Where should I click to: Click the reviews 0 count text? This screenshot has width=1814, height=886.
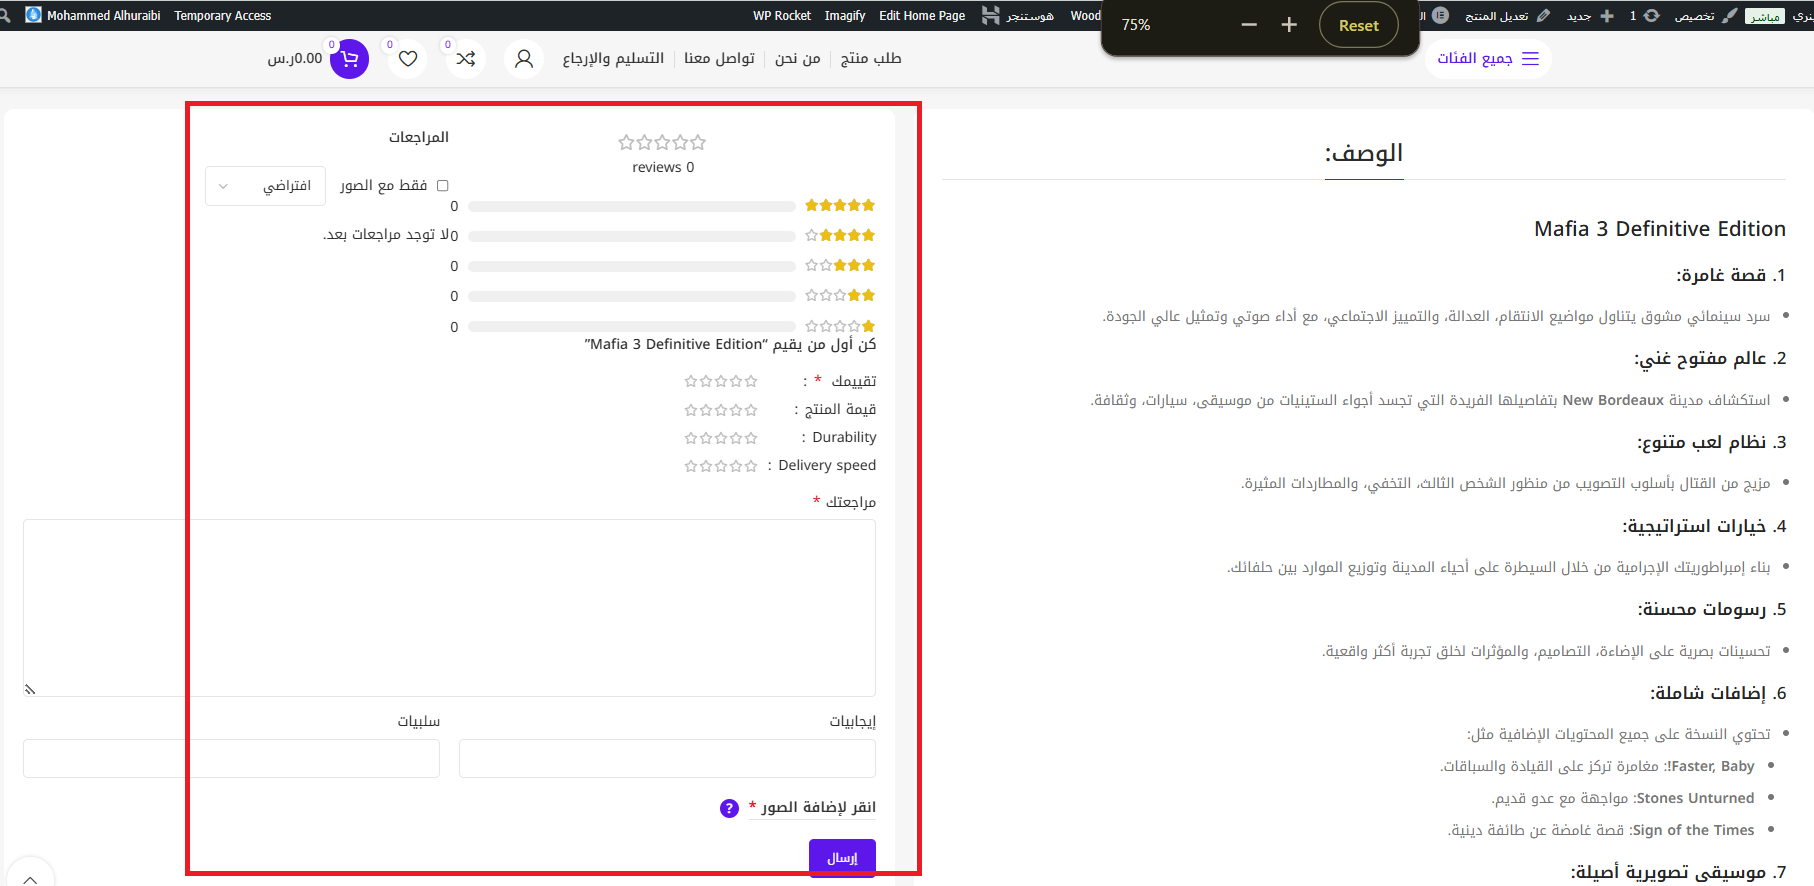[663, 167]
